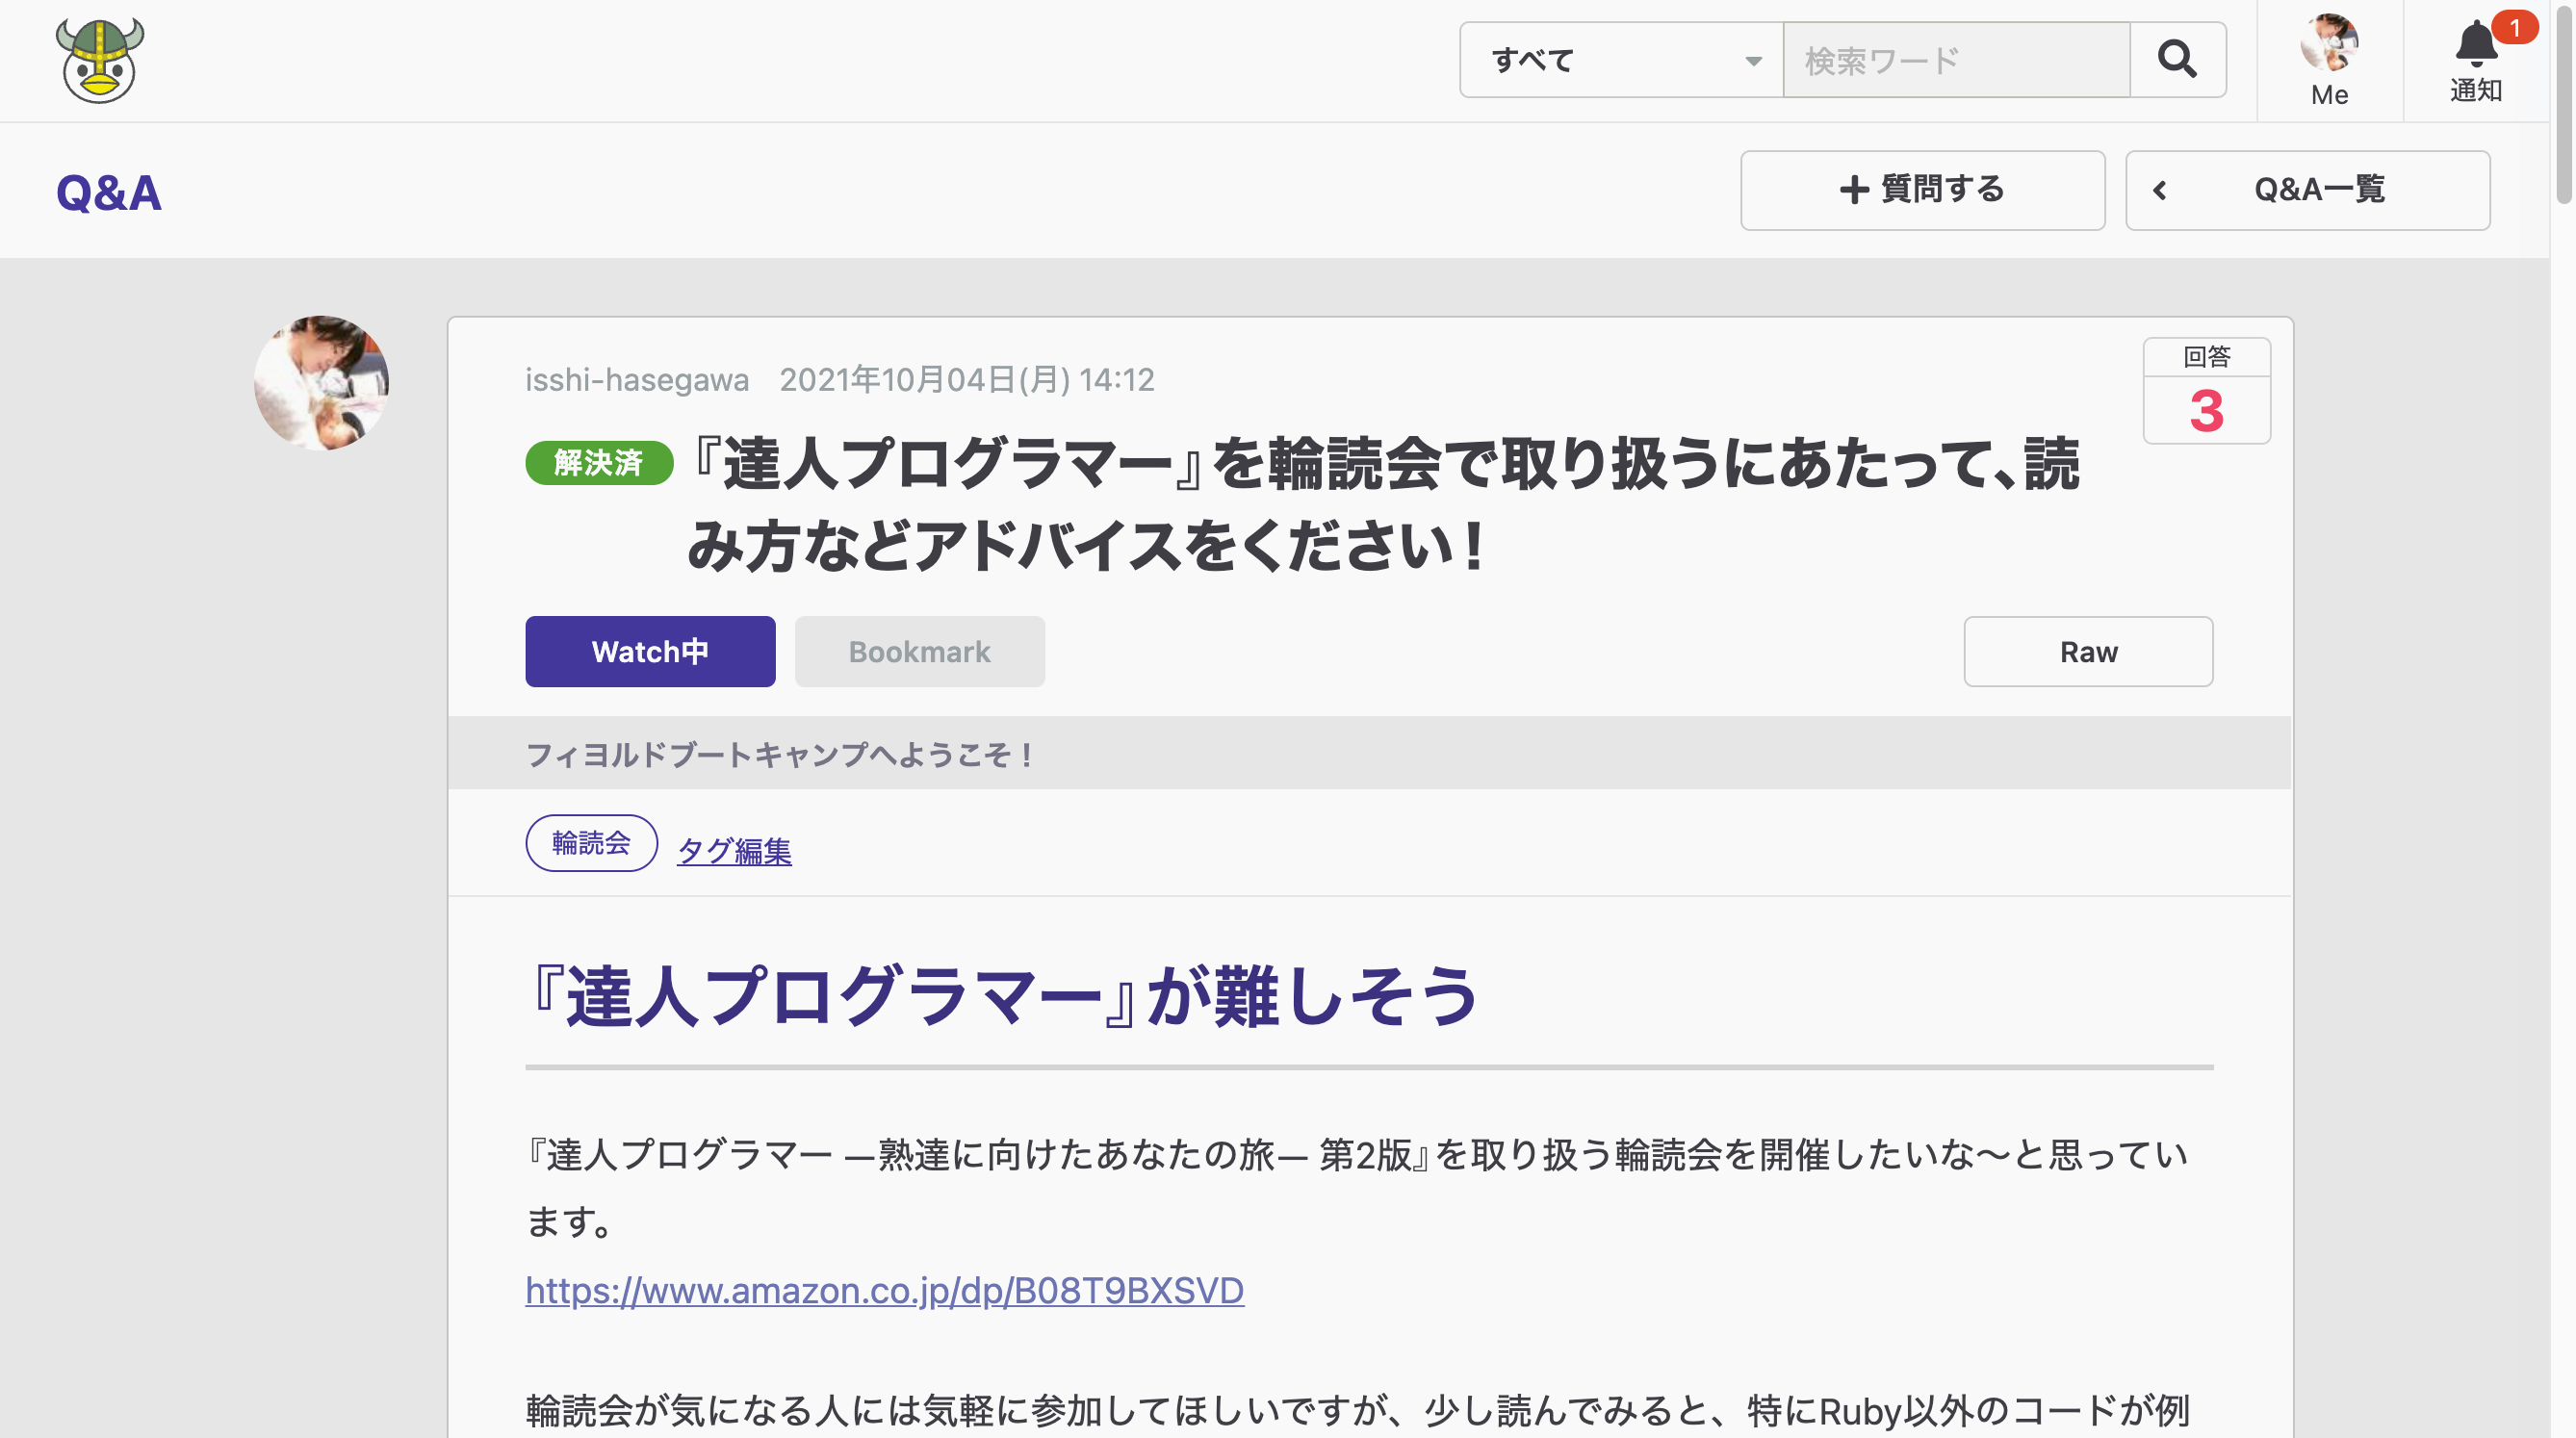The image size is (2576, 1438).
Task: Click the red notification count badge
Action: pyautogui.click(x=2513, y=28)
